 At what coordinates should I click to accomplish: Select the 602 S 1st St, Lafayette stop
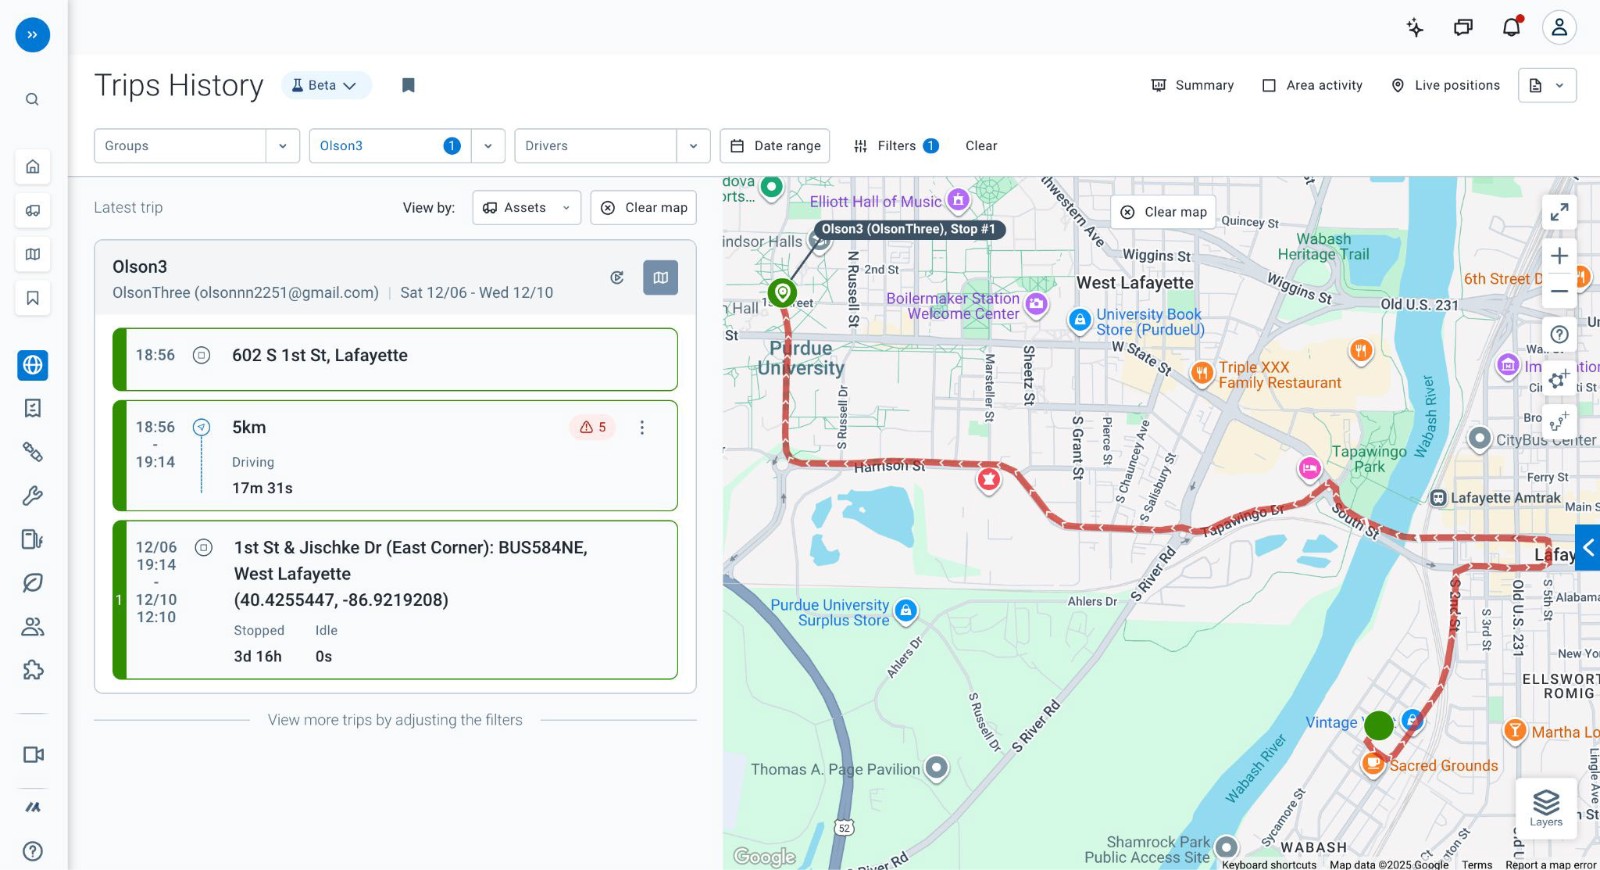pos(395,359)
